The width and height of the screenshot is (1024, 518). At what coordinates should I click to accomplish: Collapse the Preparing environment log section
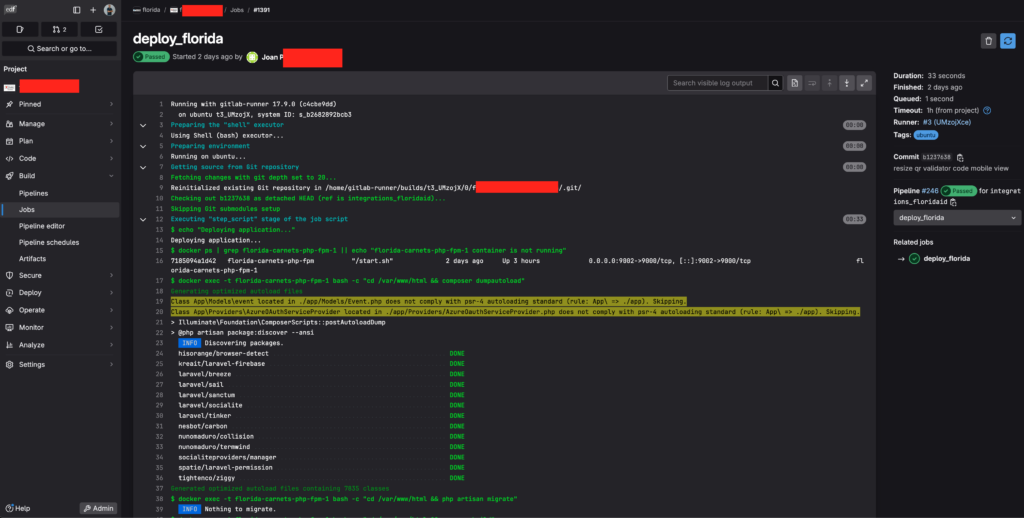[x=143, y=146]
